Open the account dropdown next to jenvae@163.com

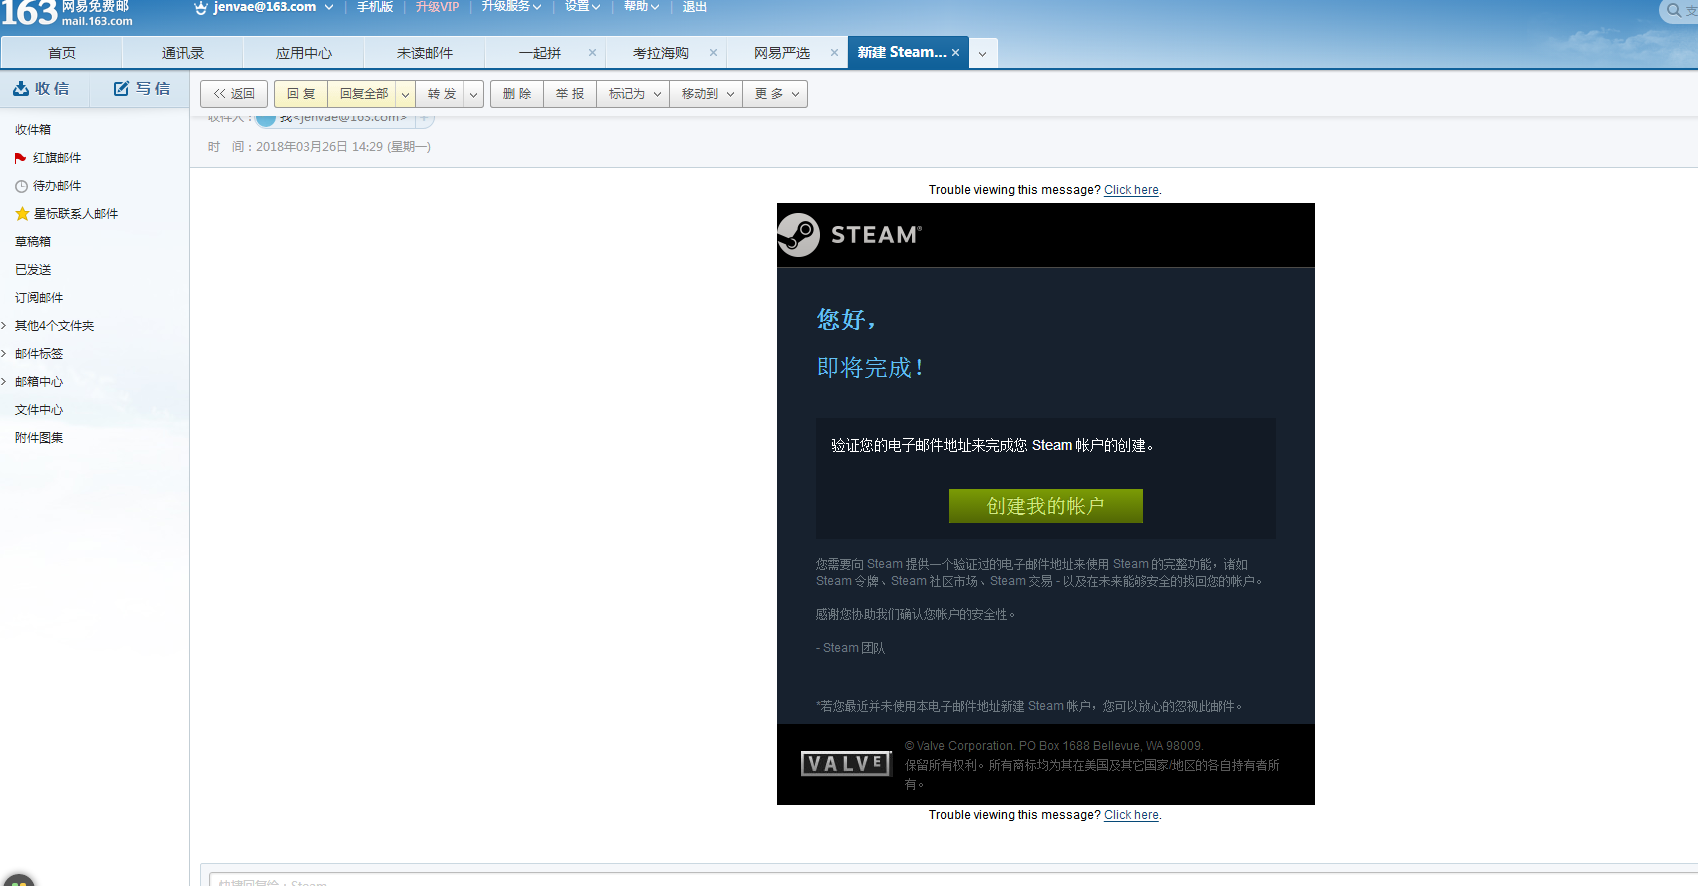click(329, 7)
